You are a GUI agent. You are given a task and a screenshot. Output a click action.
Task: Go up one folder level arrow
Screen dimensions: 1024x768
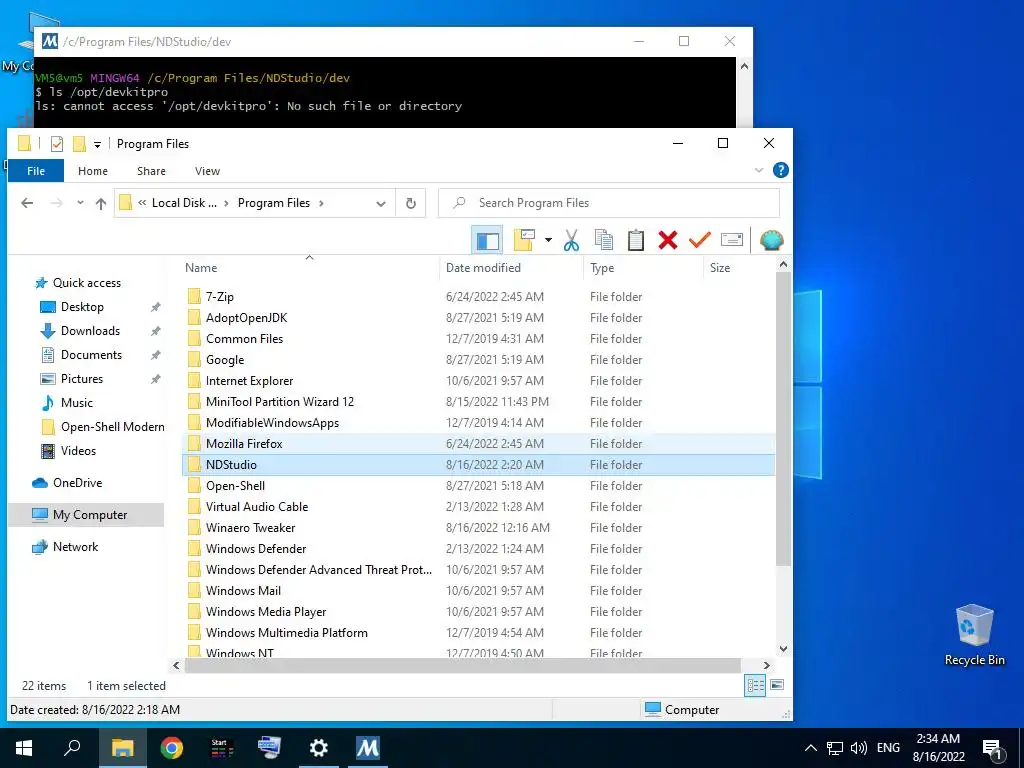pyautogui.click(x=101, y=203)
